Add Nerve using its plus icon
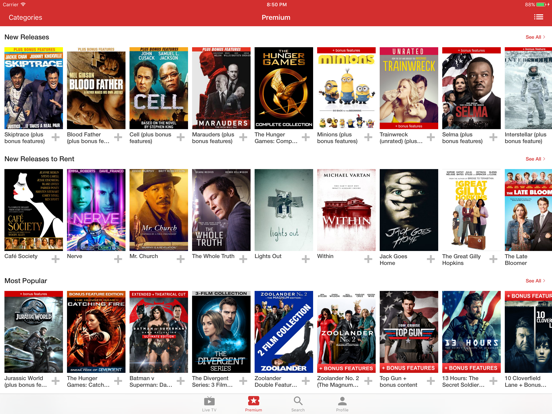Screen dimensions: 552x414 tap(118, 259)
